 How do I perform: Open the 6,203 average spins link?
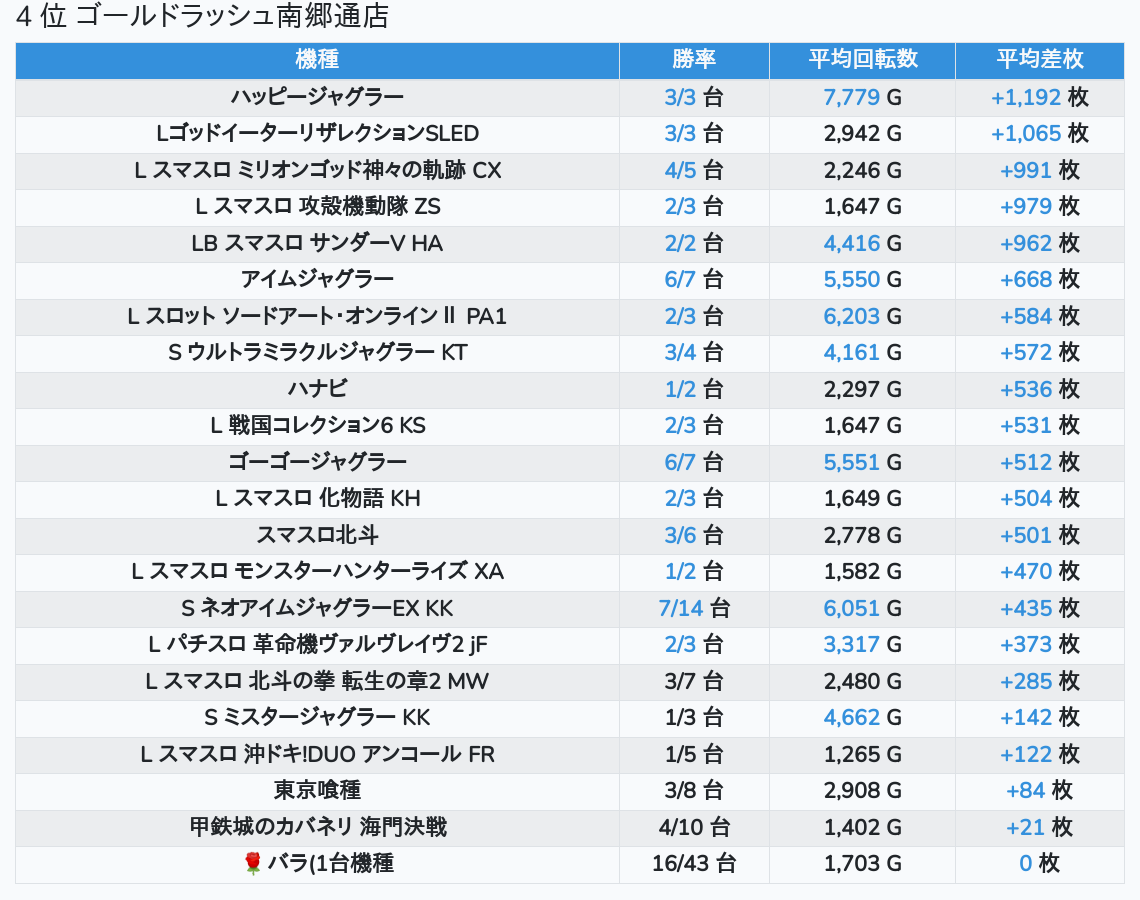point(851,316)
